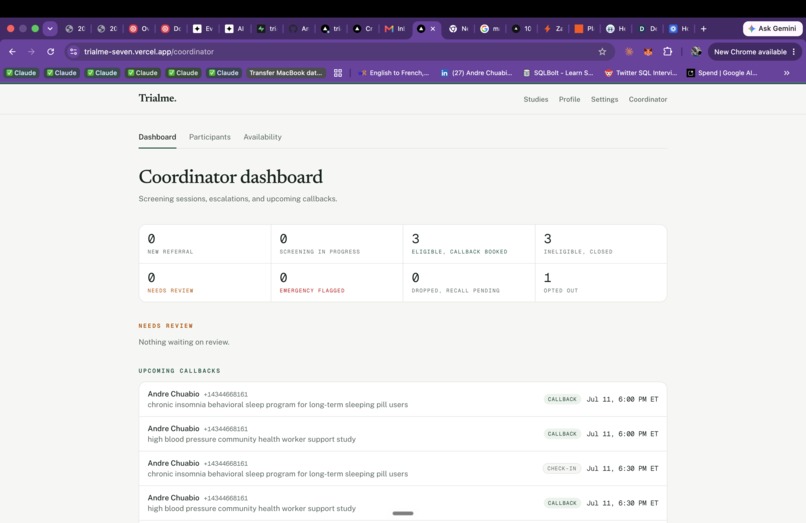Screen dimensions: 806x523
Task: Click the 'Upcoming Callbacks' section label
Action: coord(179,371)
